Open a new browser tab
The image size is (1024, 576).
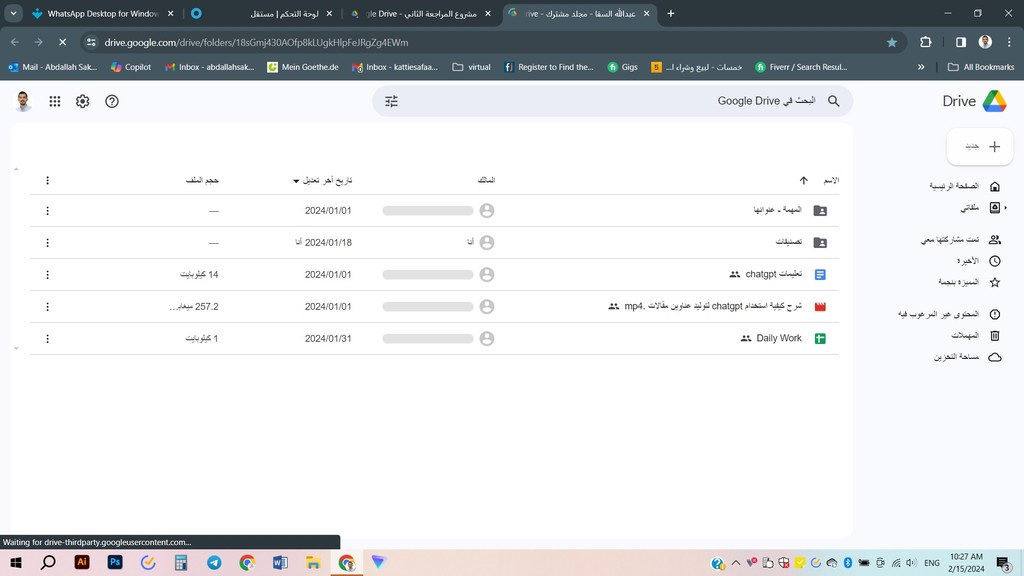pos(671,13)
